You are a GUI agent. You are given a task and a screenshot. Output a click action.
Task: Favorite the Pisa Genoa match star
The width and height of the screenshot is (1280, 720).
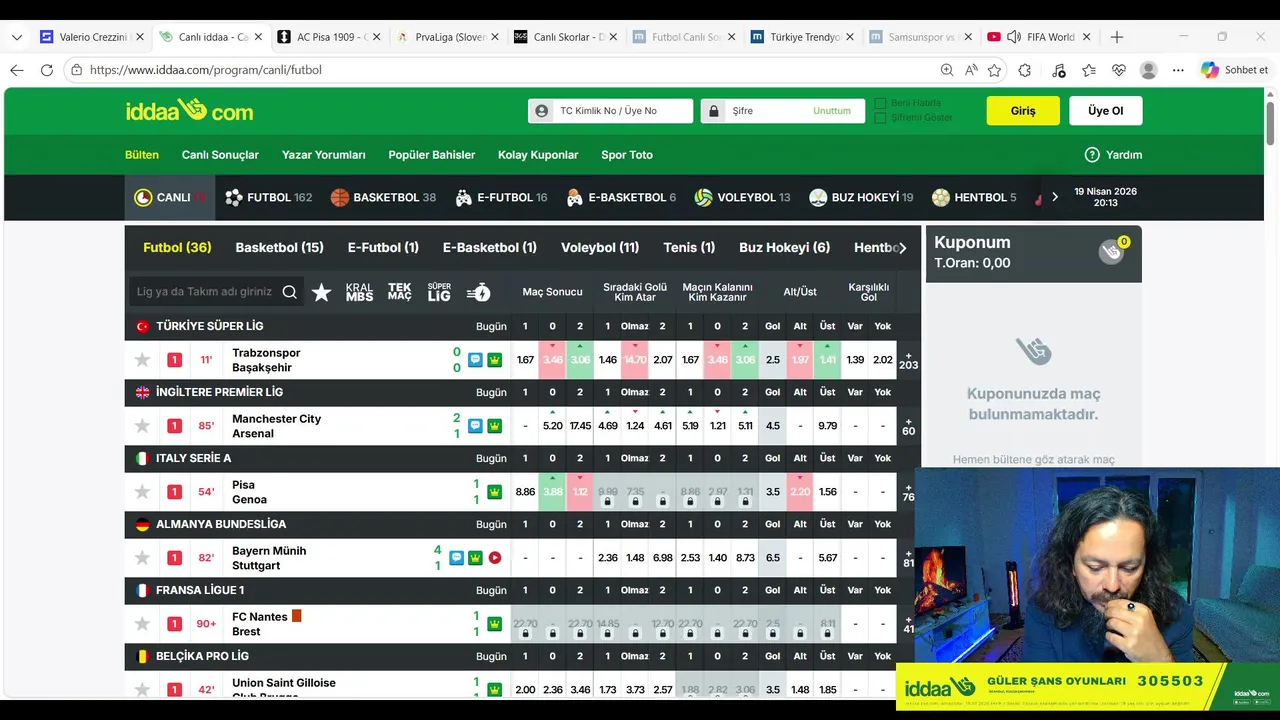coord(143,492)
